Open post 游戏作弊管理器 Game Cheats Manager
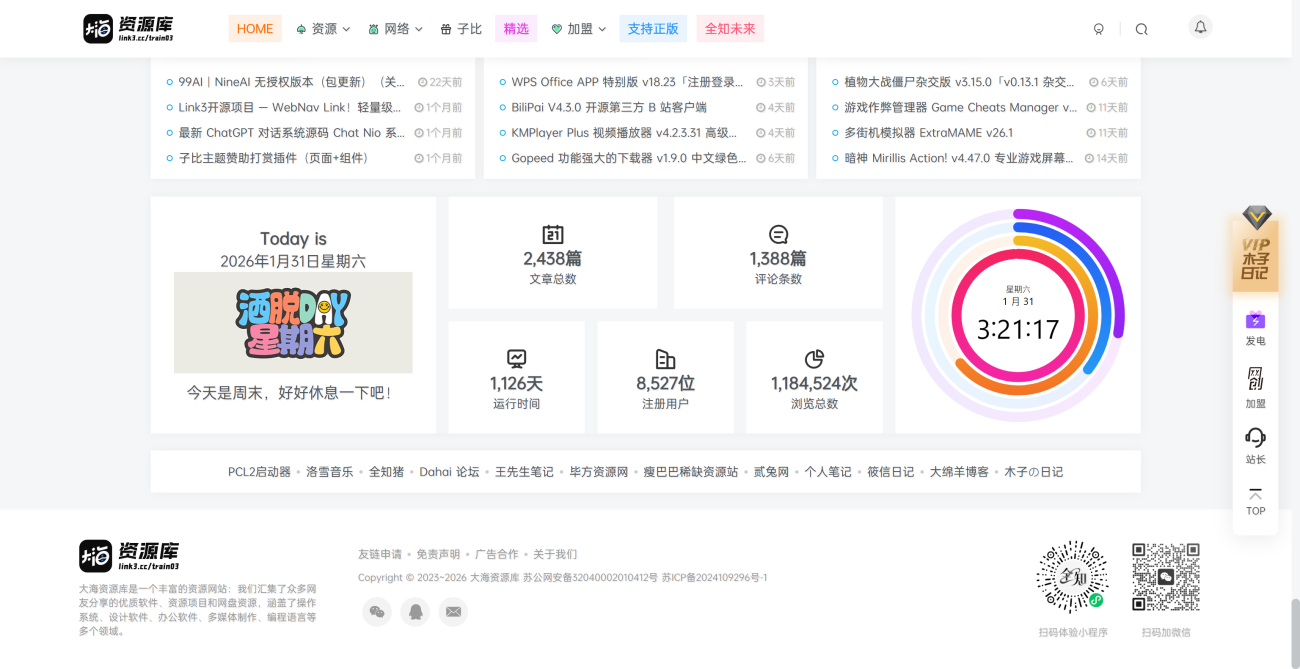The image size is (1300, 669). click(960, 107)
